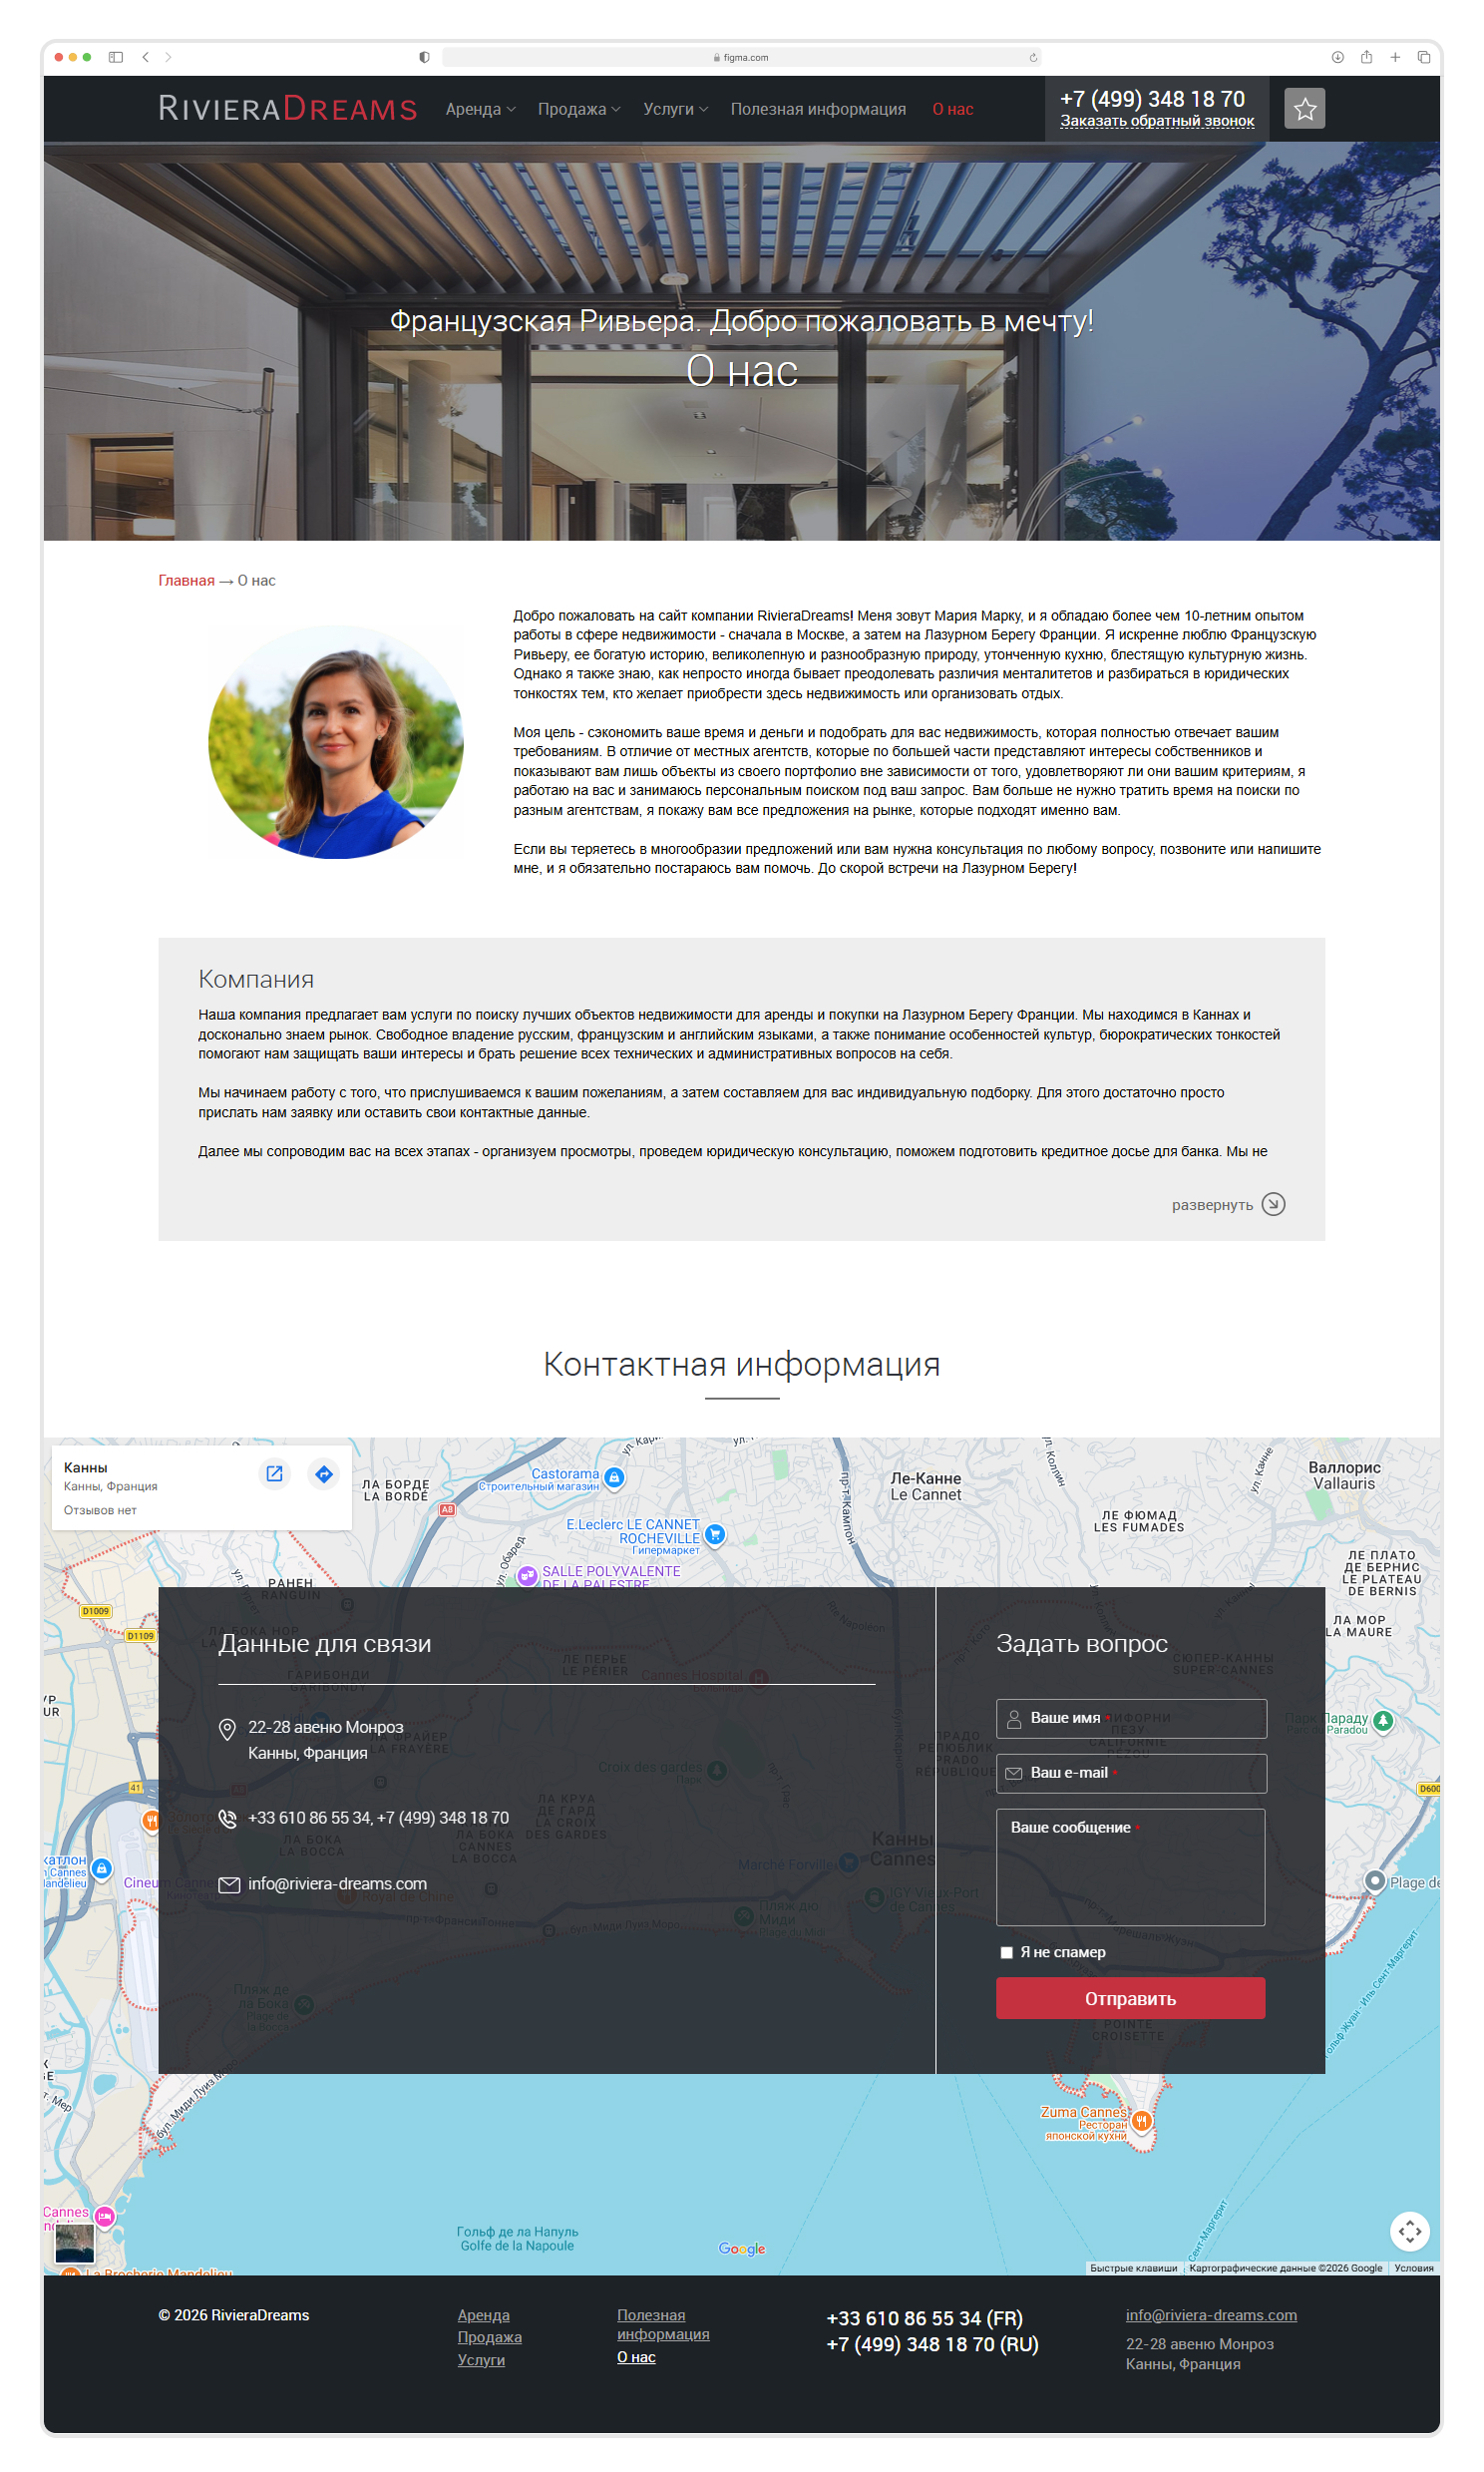The image size is (1484, 2472).
Task: Show Safari downloads icon
Action: [1337, 57]
